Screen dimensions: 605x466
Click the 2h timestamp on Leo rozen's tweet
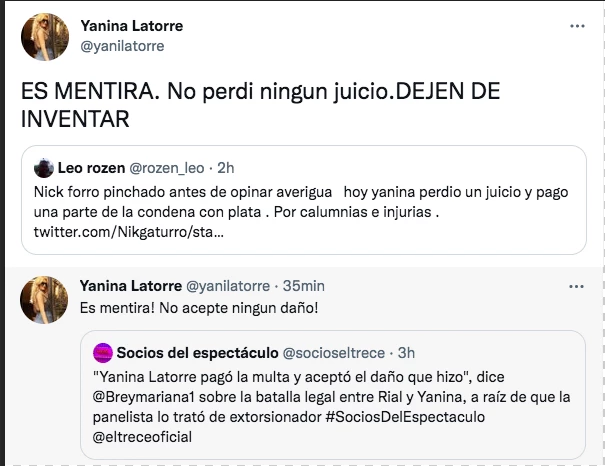tap(225, 168)
